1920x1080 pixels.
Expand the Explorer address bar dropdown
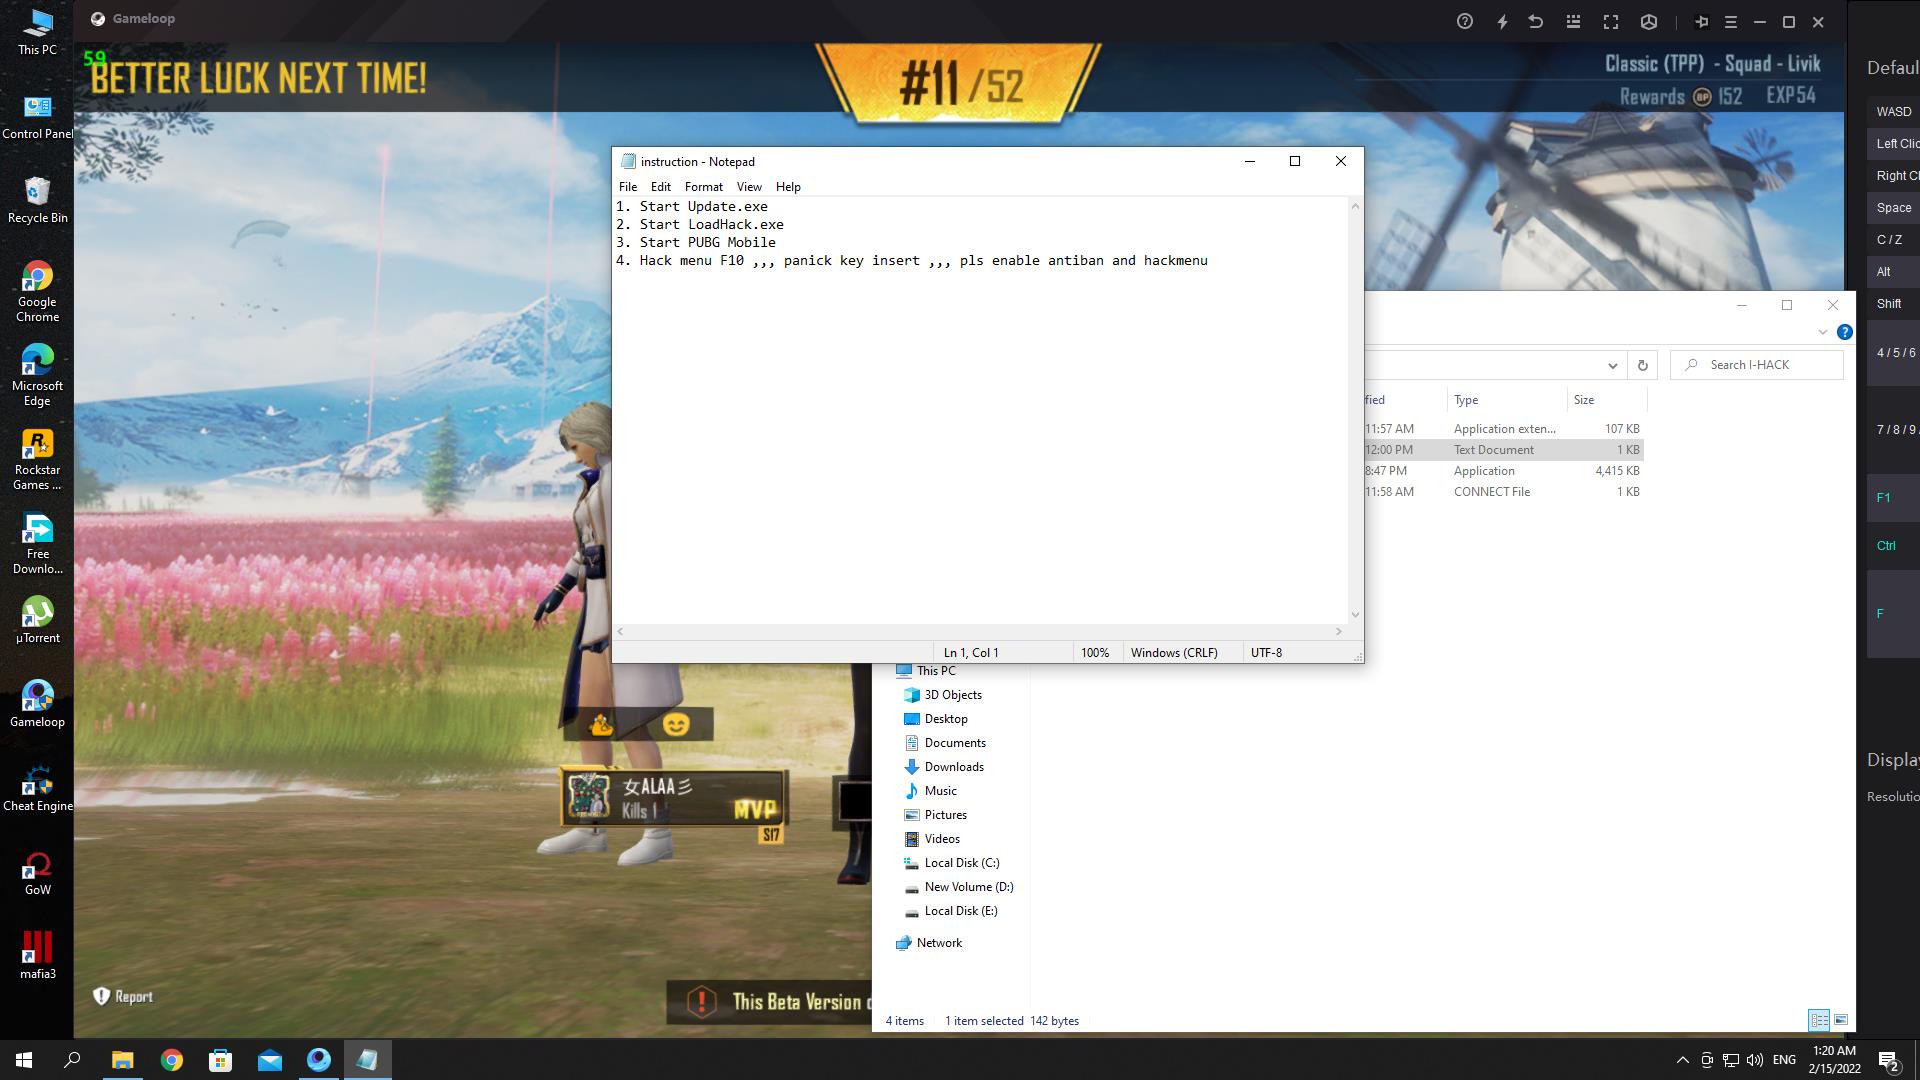1612,365
